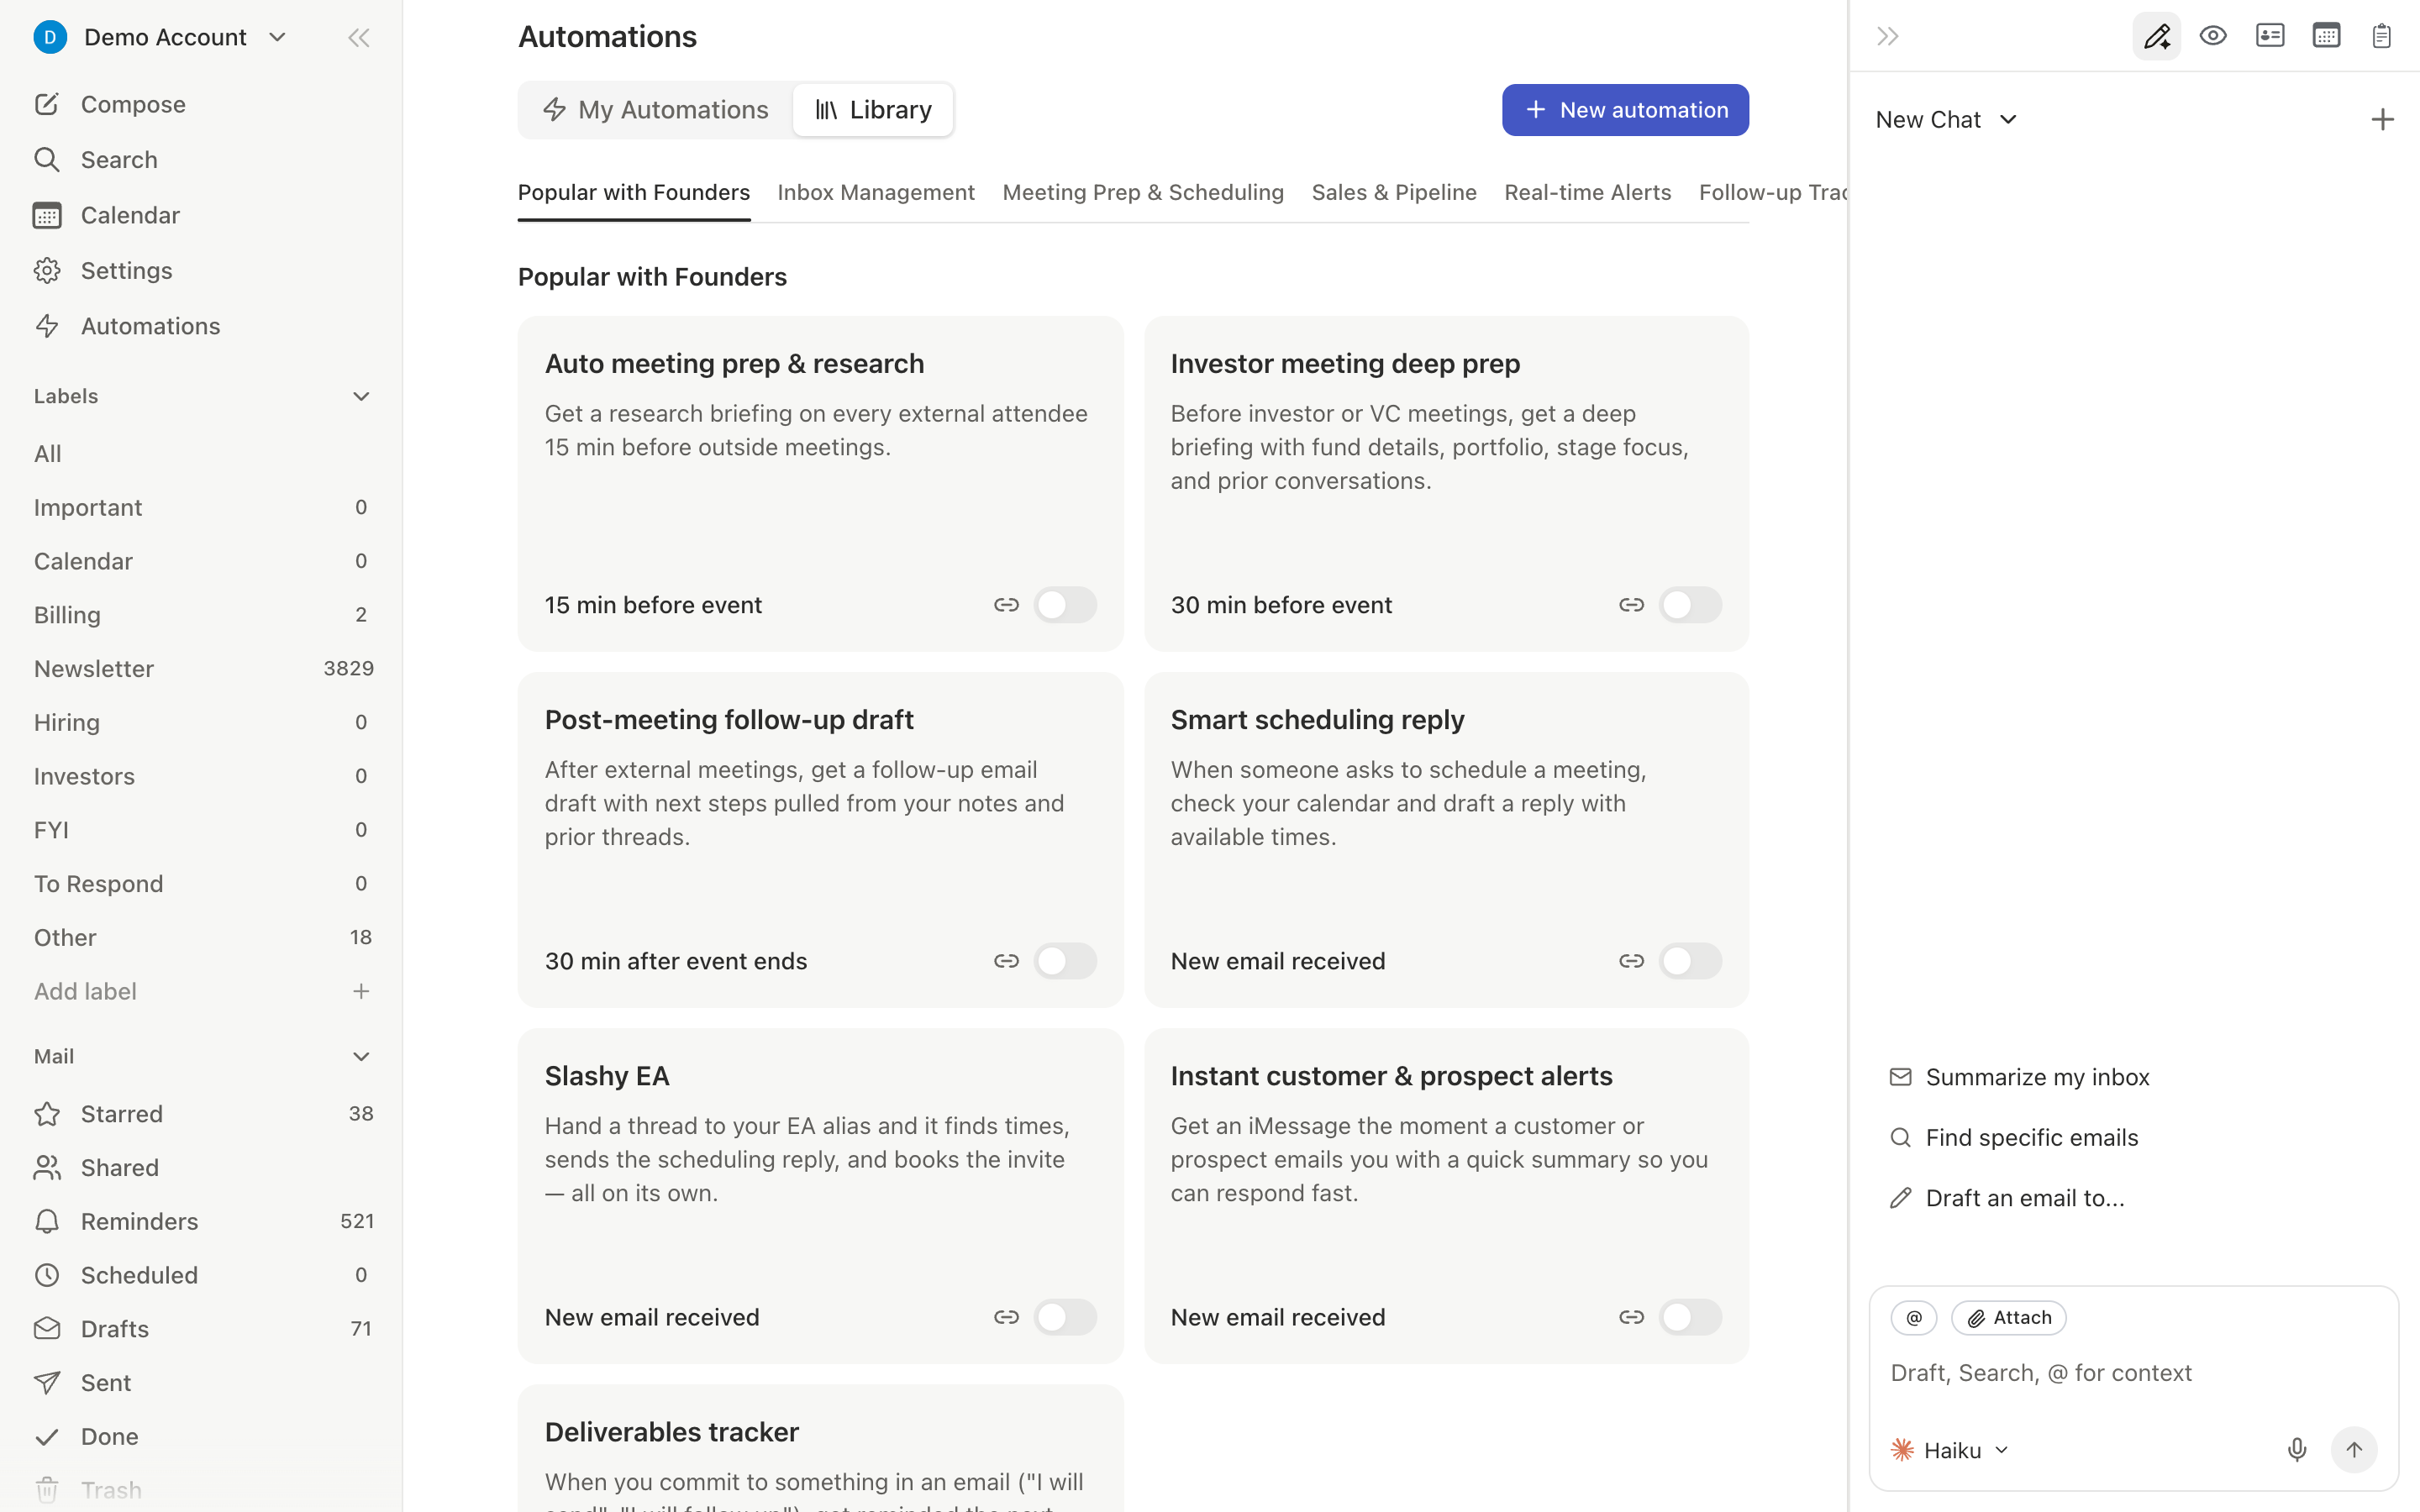Collapse the Labels section chevron
Viewport: 2420px width, 1512px height.
[361, 397]
